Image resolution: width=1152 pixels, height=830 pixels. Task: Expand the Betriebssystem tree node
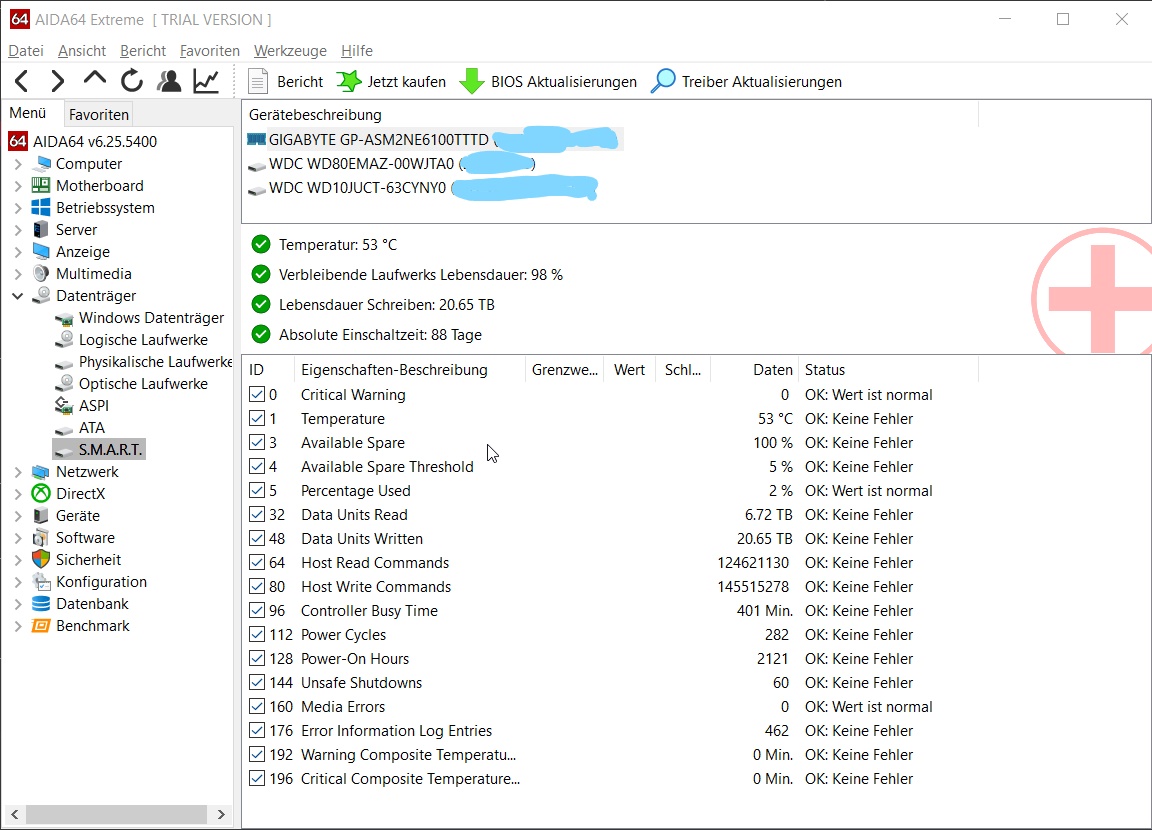(x=18, y=208)
